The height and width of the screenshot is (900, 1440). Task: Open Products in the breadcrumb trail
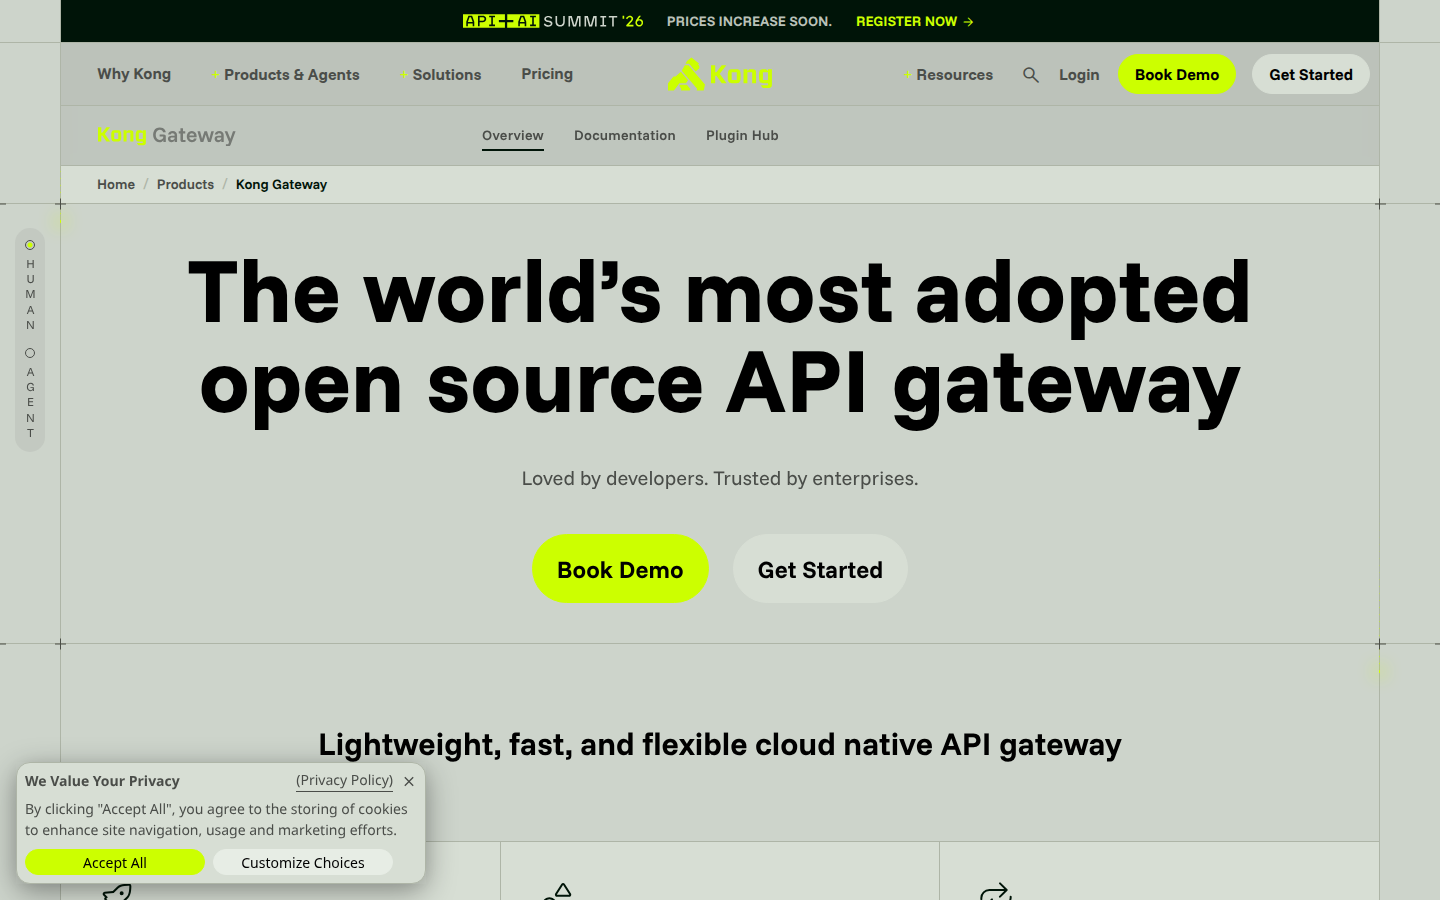coord(185,185)
